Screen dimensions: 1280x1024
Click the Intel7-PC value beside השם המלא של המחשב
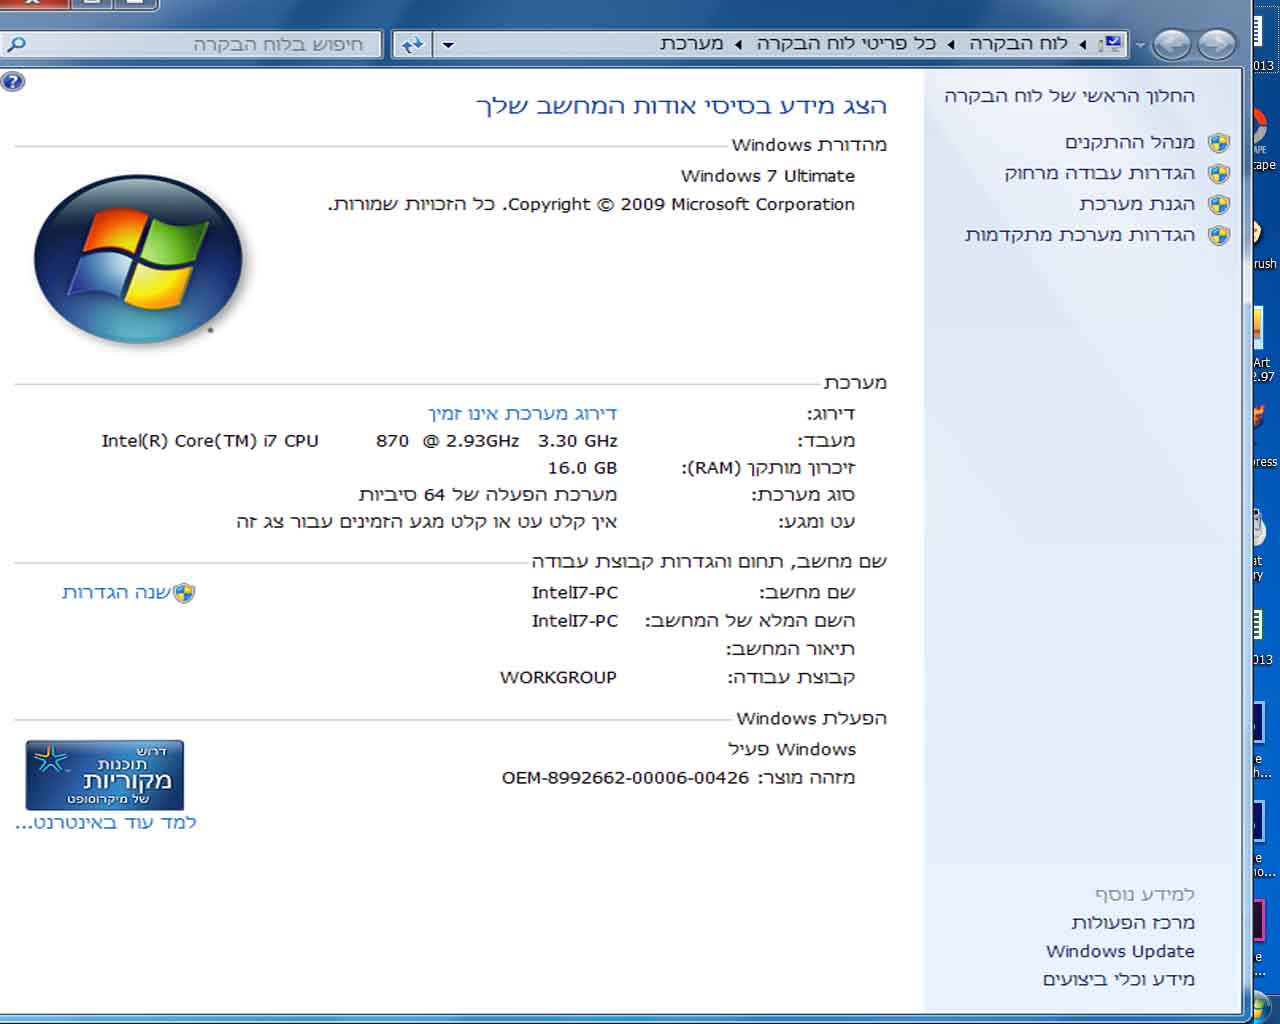click(575, 621)
